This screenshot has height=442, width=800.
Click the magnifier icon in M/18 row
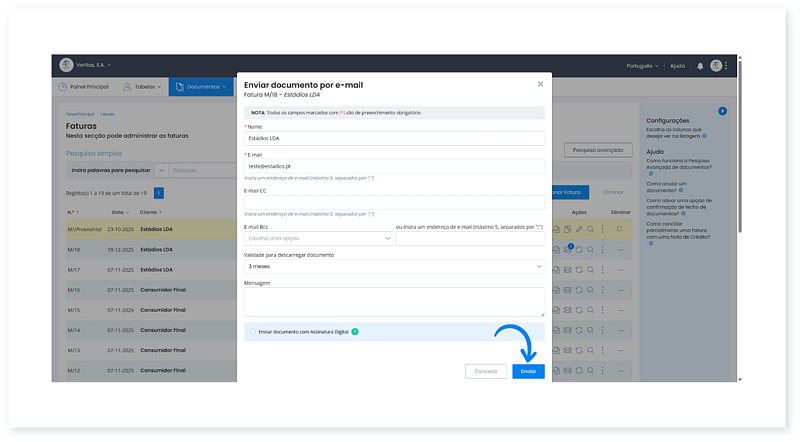point(590,250)
